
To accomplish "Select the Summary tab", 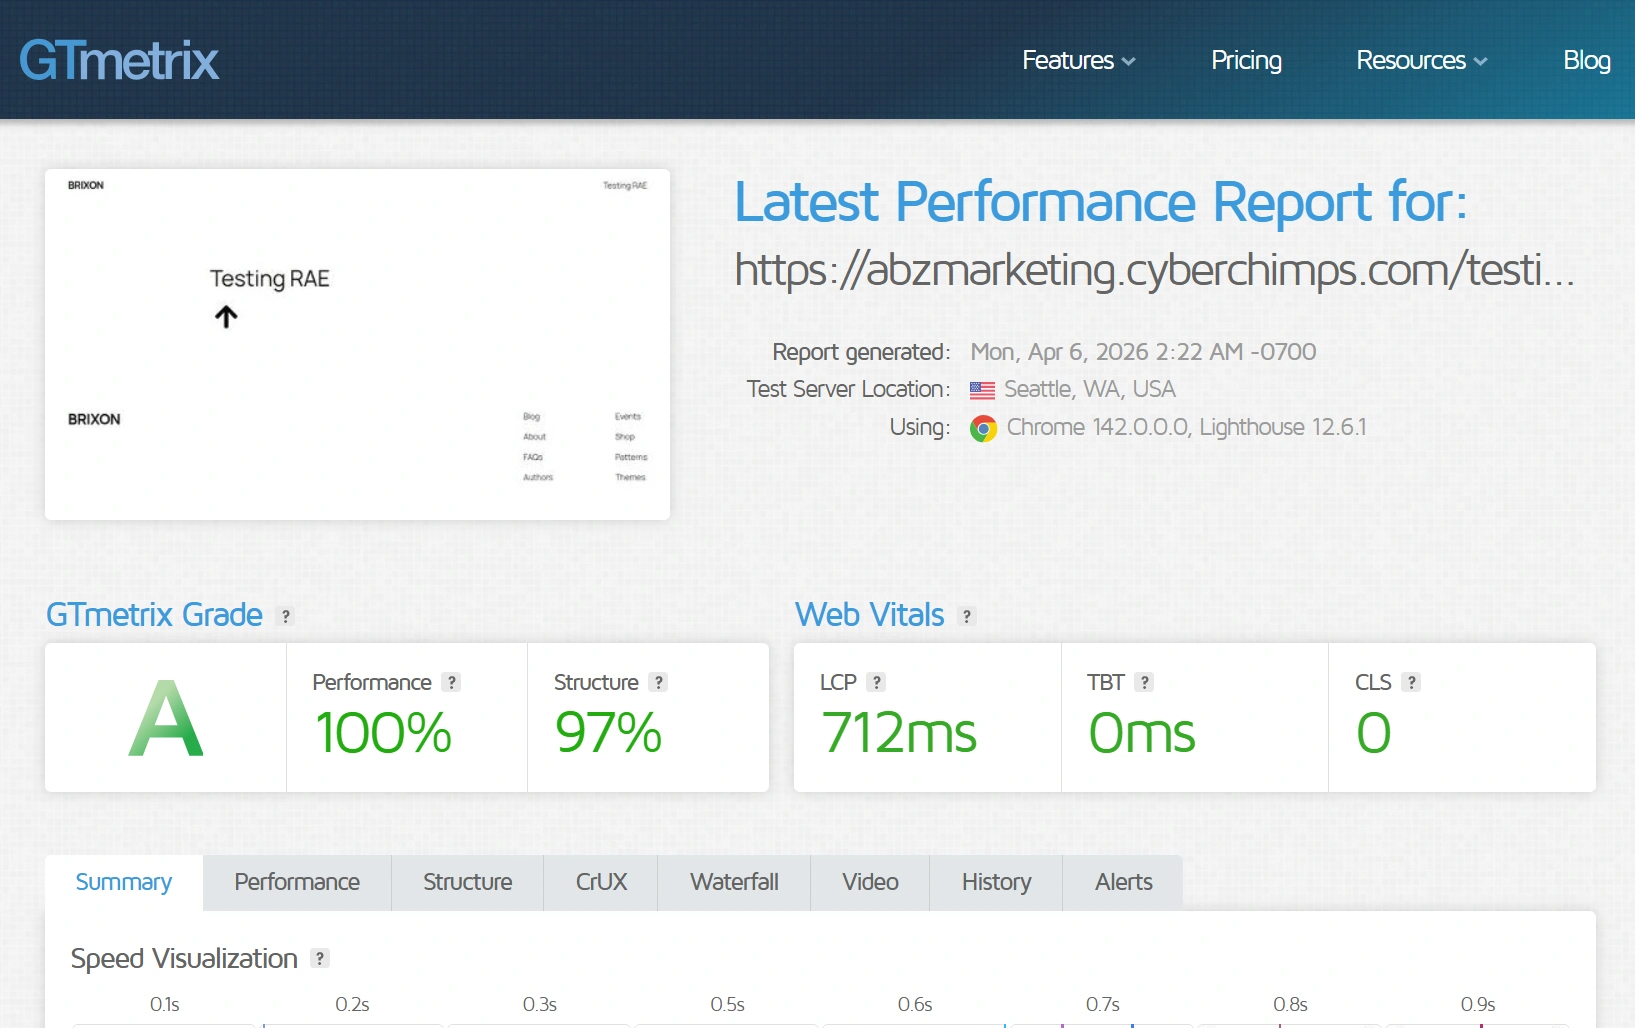I will (x=124, y=882).
